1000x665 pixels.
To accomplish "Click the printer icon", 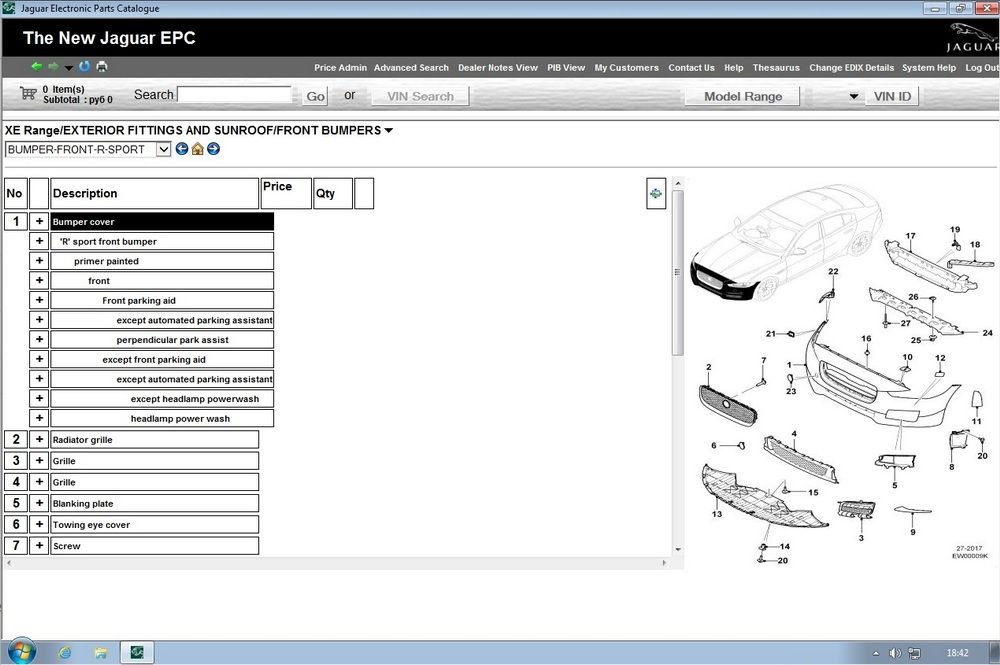I will pos(101,66).
